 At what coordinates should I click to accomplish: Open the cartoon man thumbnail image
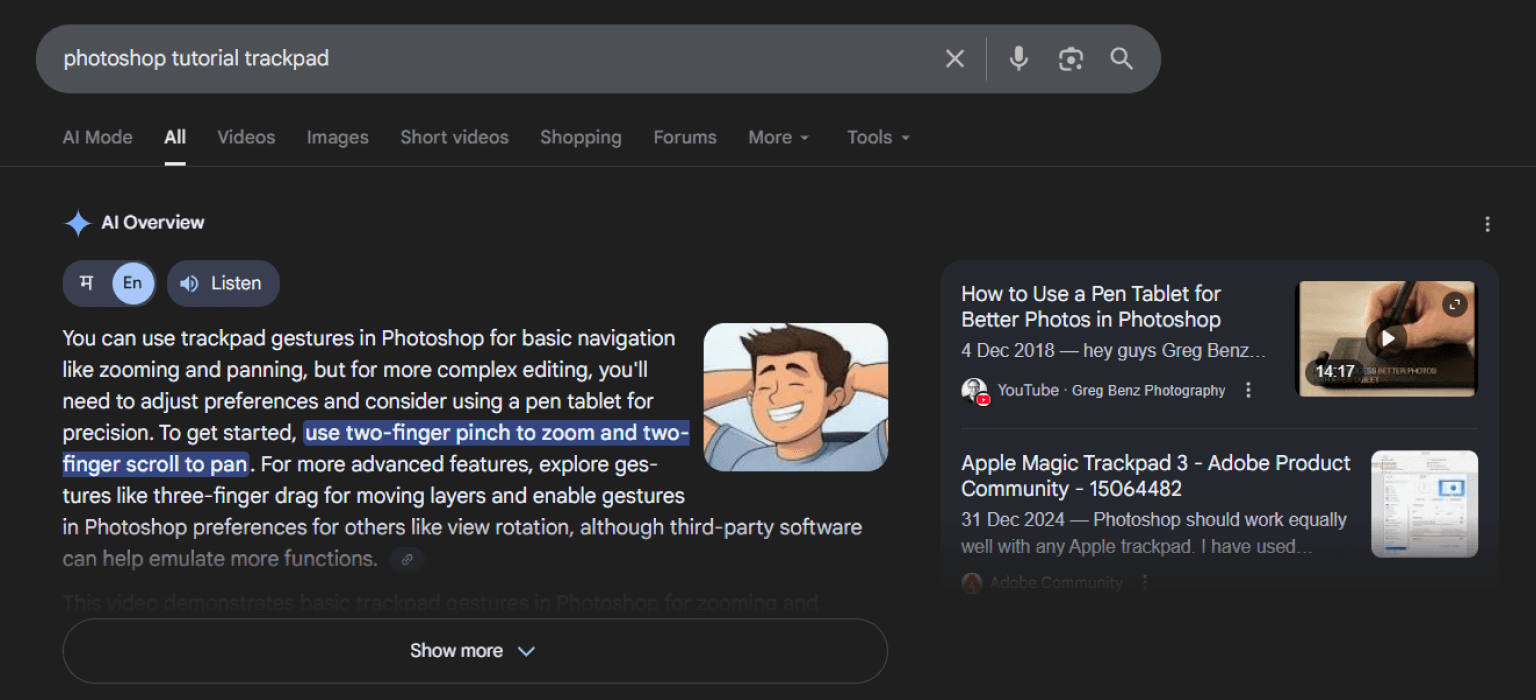pyautogui.click(x=795, y=397)
